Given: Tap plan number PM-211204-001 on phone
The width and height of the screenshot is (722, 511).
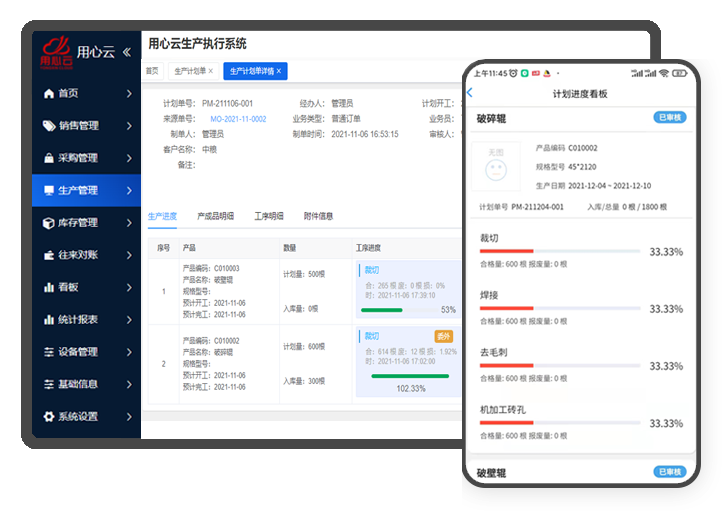Looking at the screenshot, I should pyautogui.click(x=537, y=207).
